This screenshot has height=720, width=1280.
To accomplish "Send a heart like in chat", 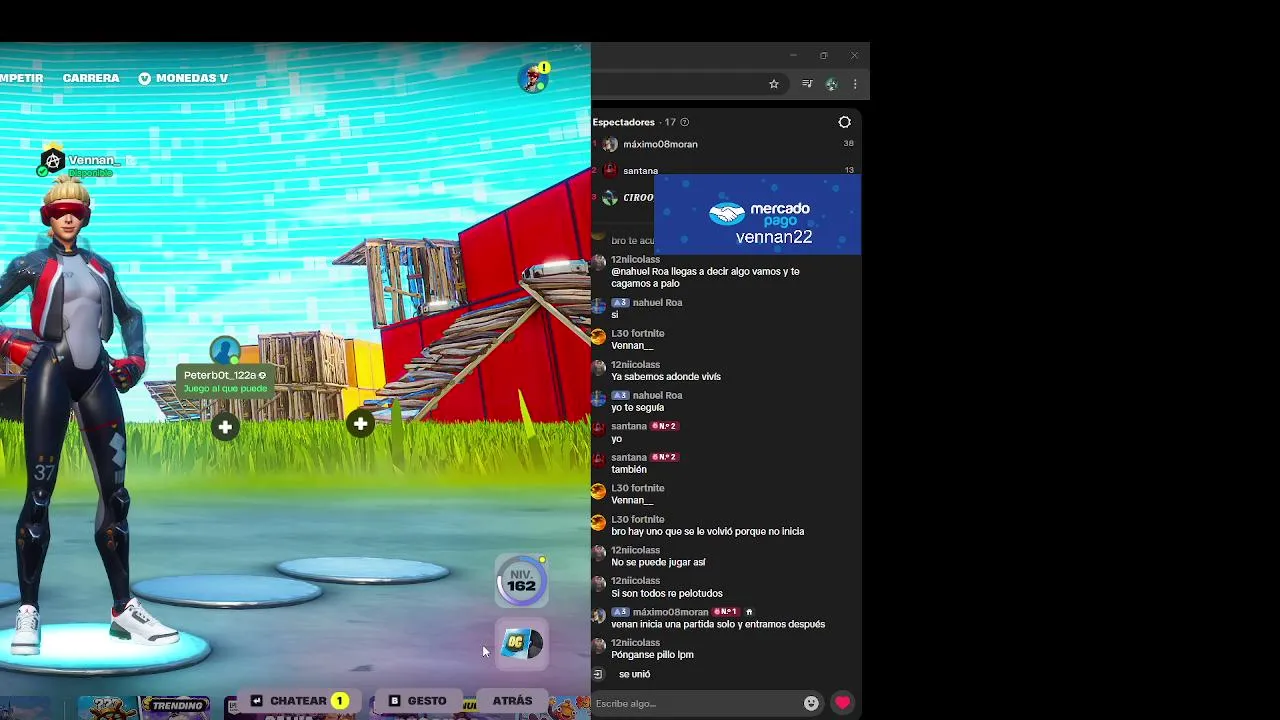I will 842,703.
